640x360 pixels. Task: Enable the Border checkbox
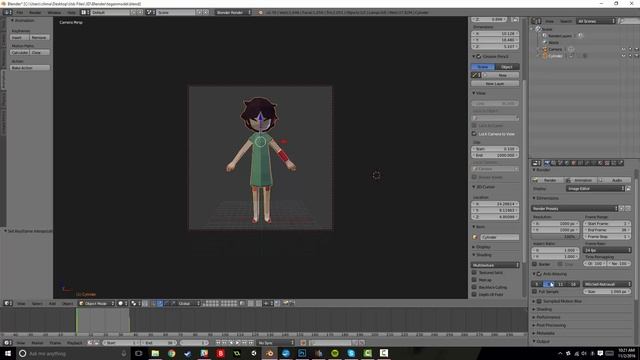pyautogui.click(x=535, y=264)
